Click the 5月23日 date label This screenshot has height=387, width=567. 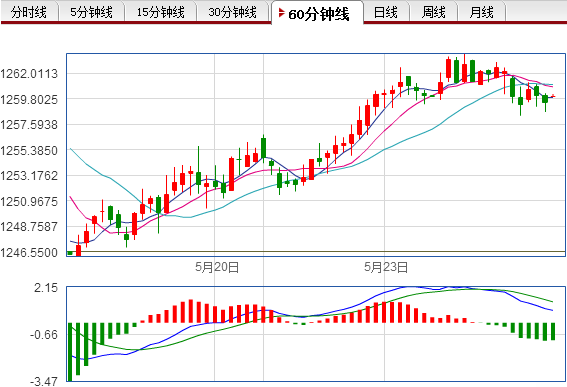386,267
